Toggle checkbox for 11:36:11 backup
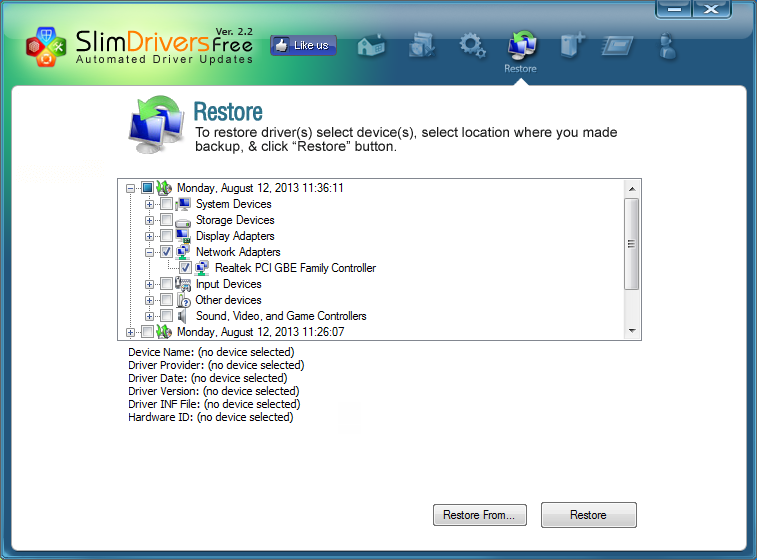757x560 pixels. pyautogui.click(x=147, y=188)
